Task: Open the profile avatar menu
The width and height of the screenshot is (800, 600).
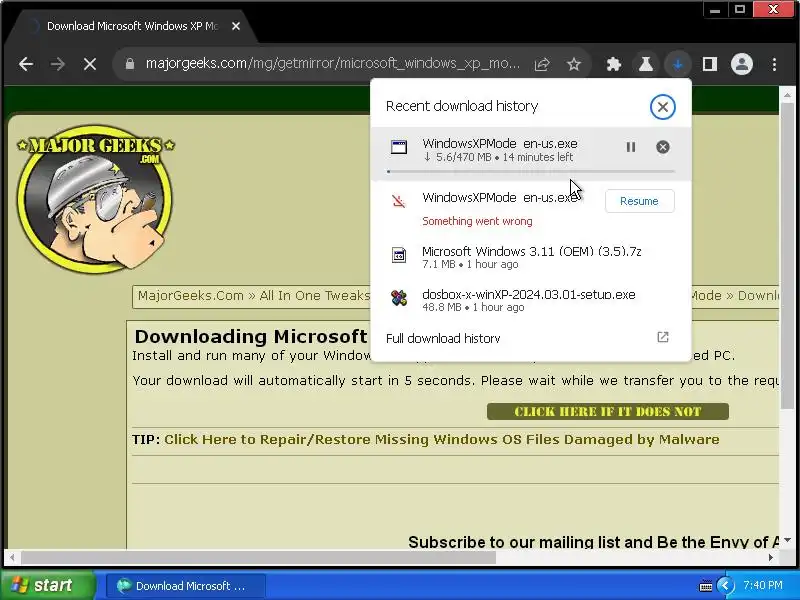Action: [x=742, y=64]
